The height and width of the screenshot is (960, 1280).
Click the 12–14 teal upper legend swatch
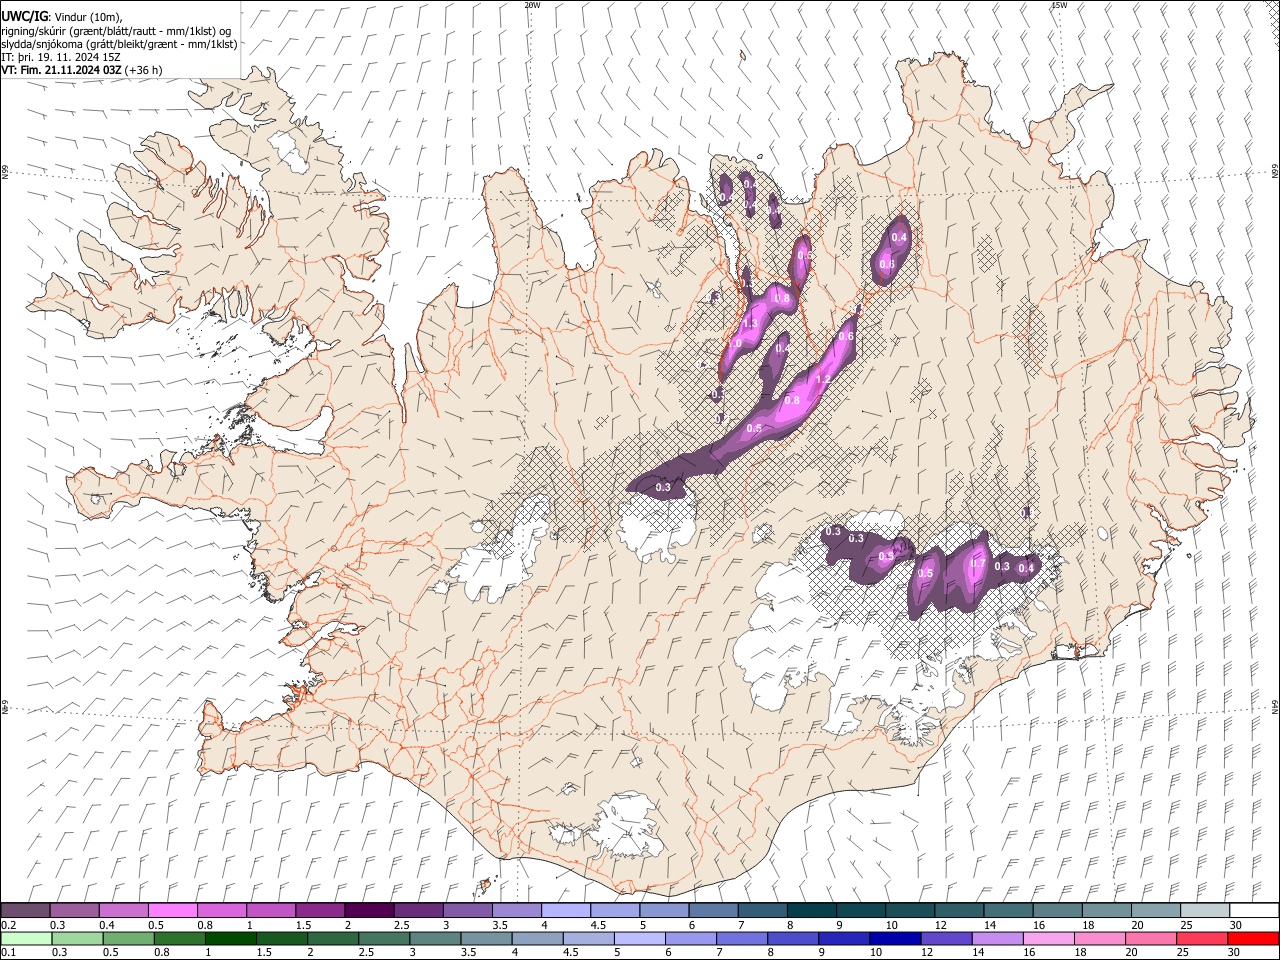(x=959, y=910)
